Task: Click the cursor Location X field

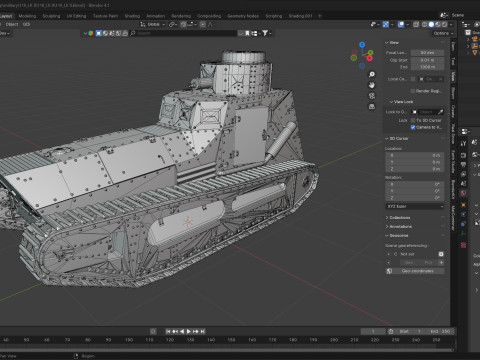Action: click(x=415, y=155)
